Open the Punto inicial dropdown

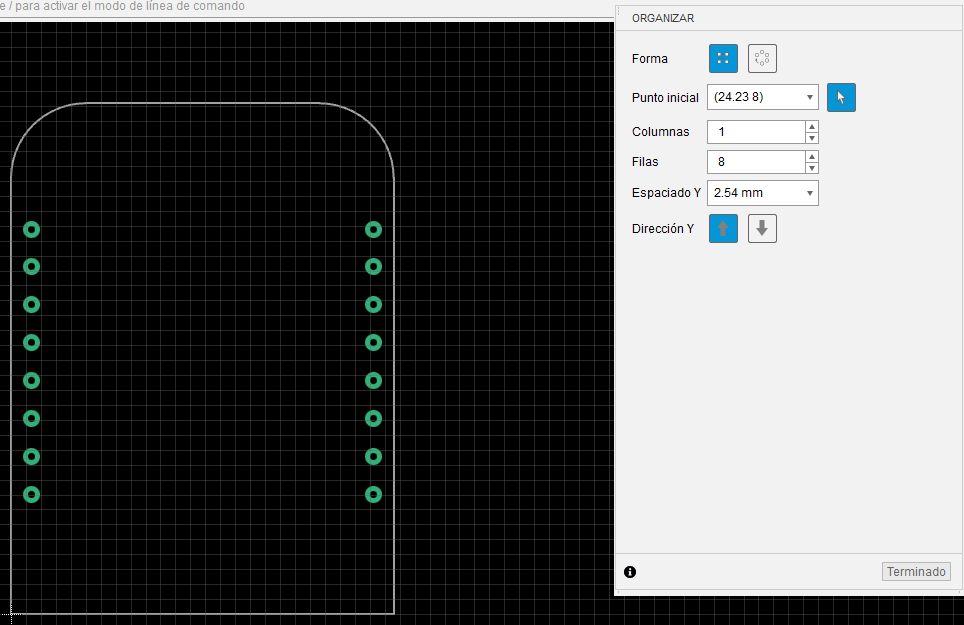click(810, 97)
